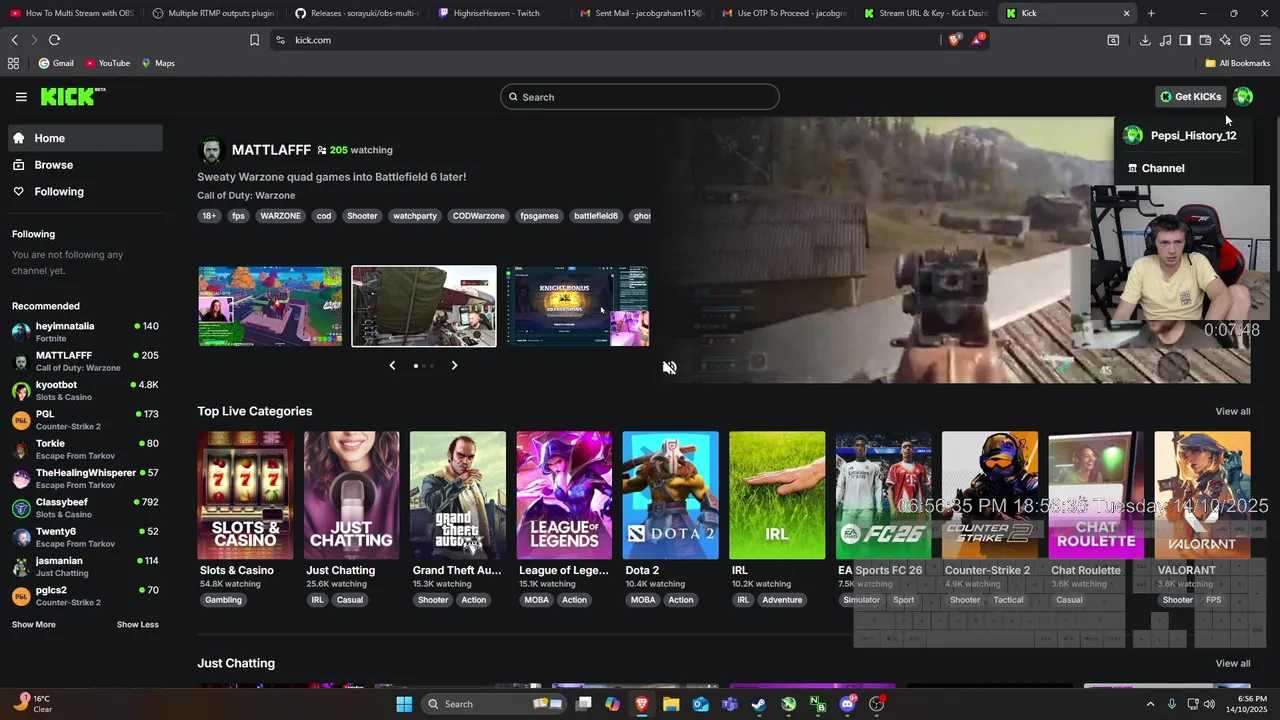Open a new browser tab
The width and height of the screenshot is (1280, 720).
click(1151, 13)
